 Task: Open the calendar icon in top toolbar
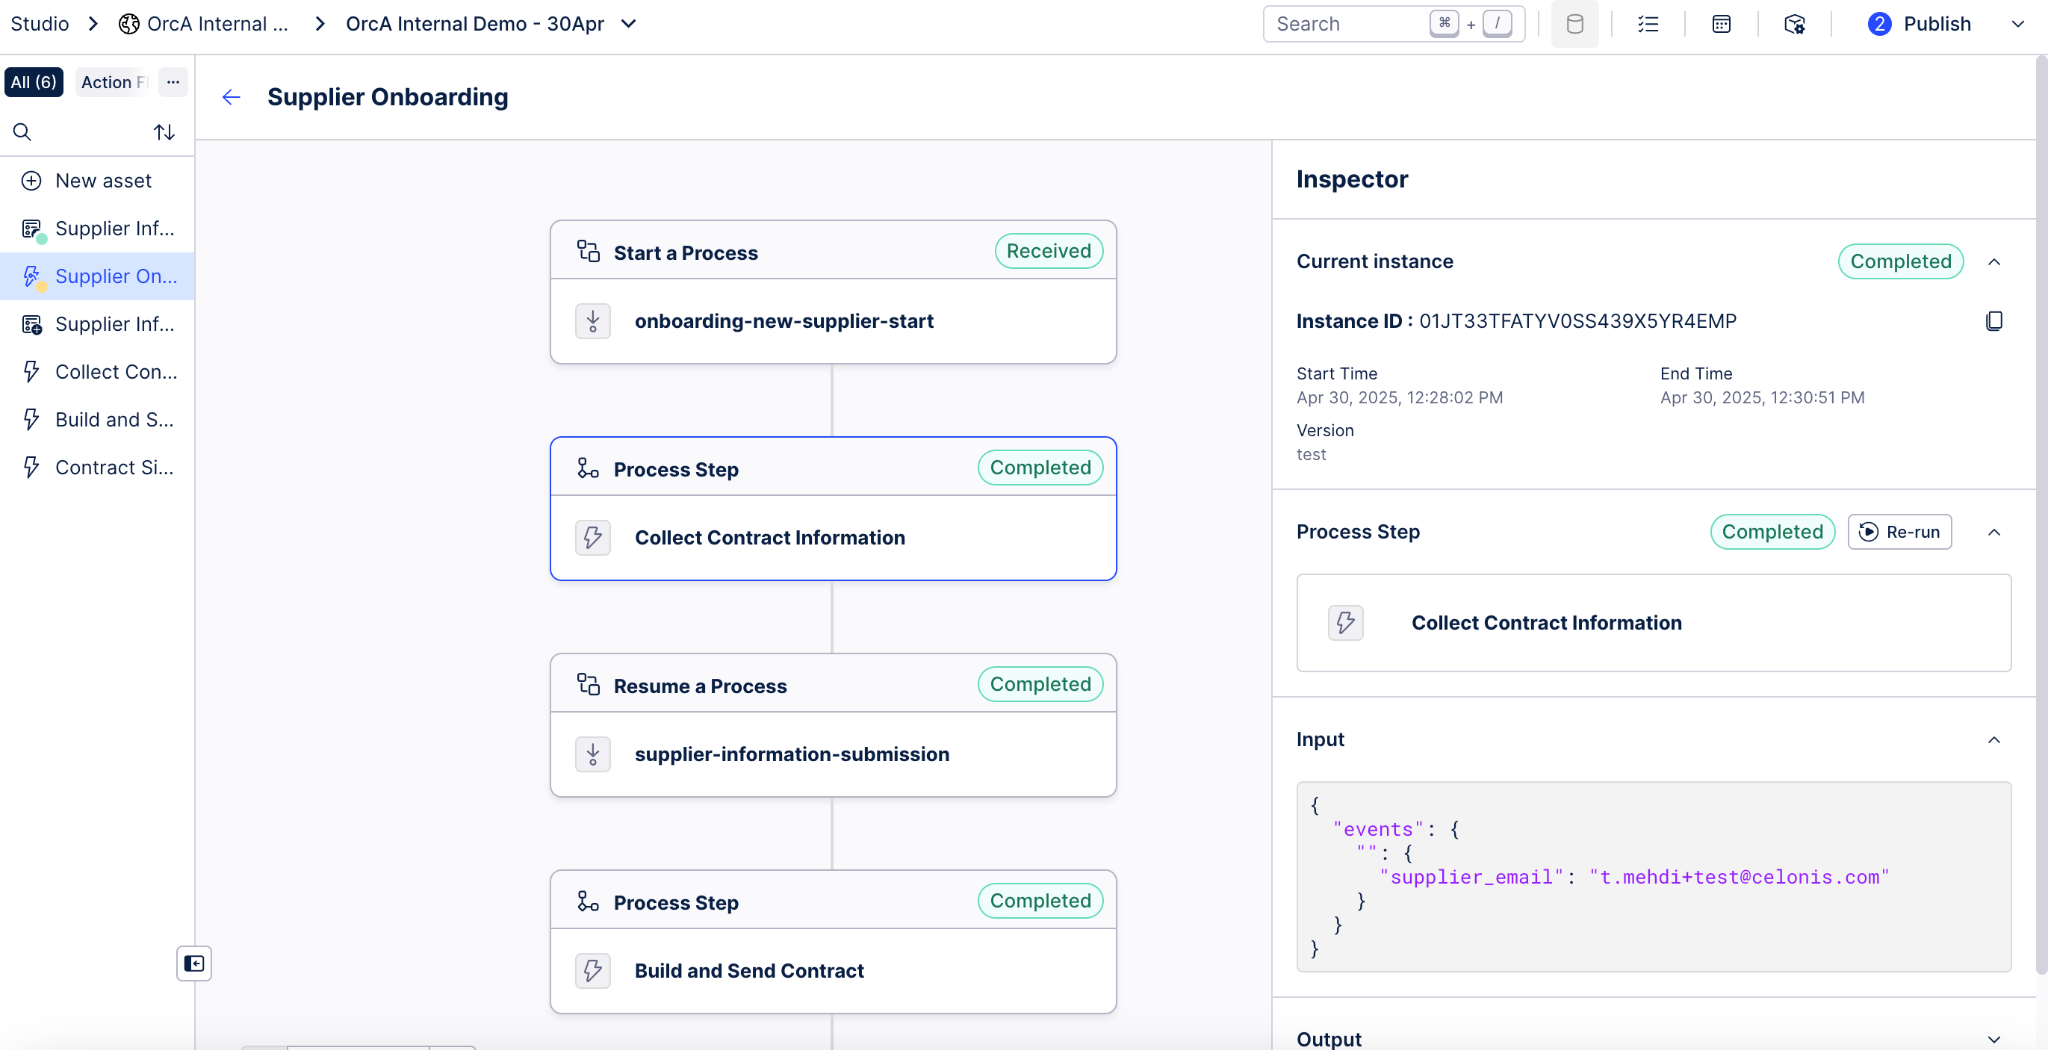(x=1721, y=24)
